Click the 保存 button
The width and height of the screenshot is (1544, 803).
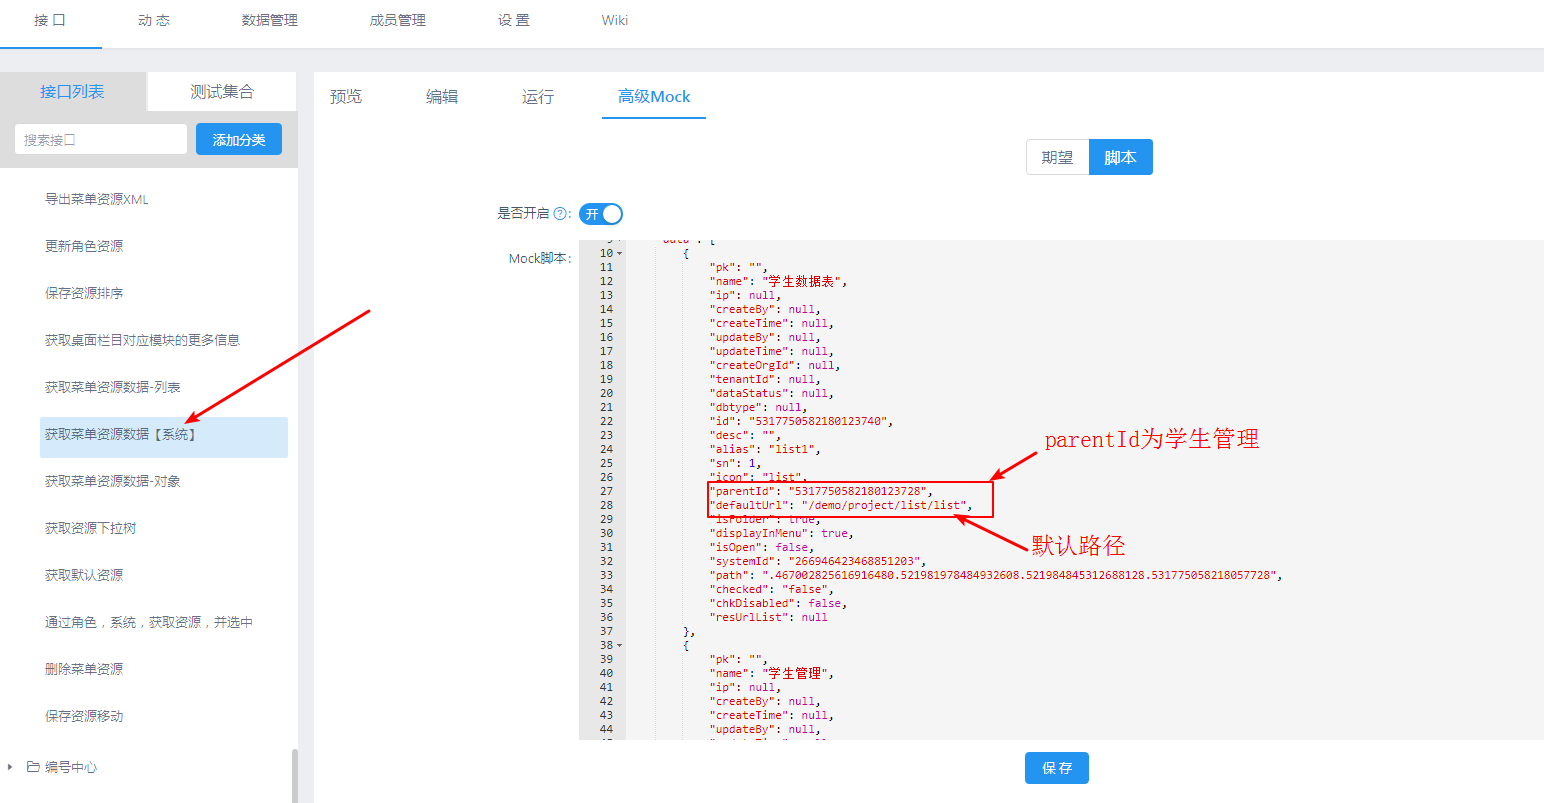point(1056,768)
